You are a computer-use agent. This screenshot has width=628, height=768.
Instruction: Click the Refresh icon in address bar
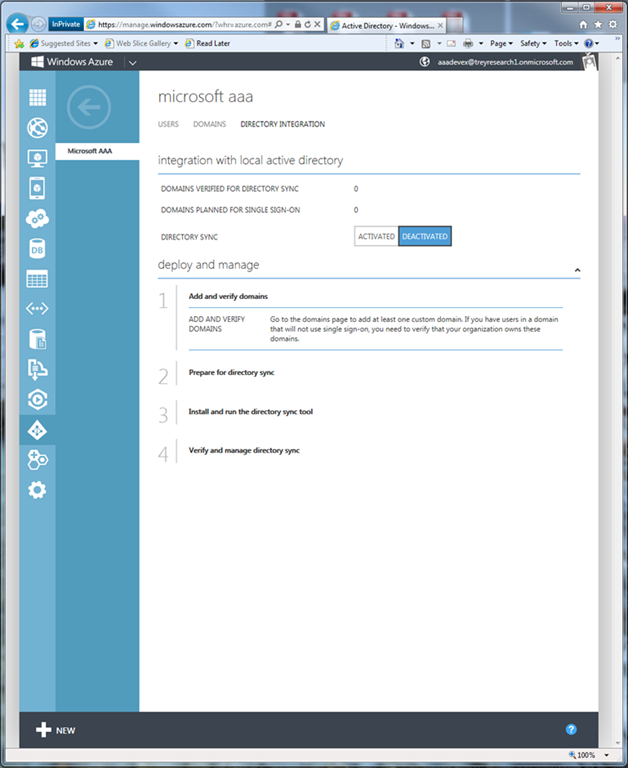pos(308,24)
